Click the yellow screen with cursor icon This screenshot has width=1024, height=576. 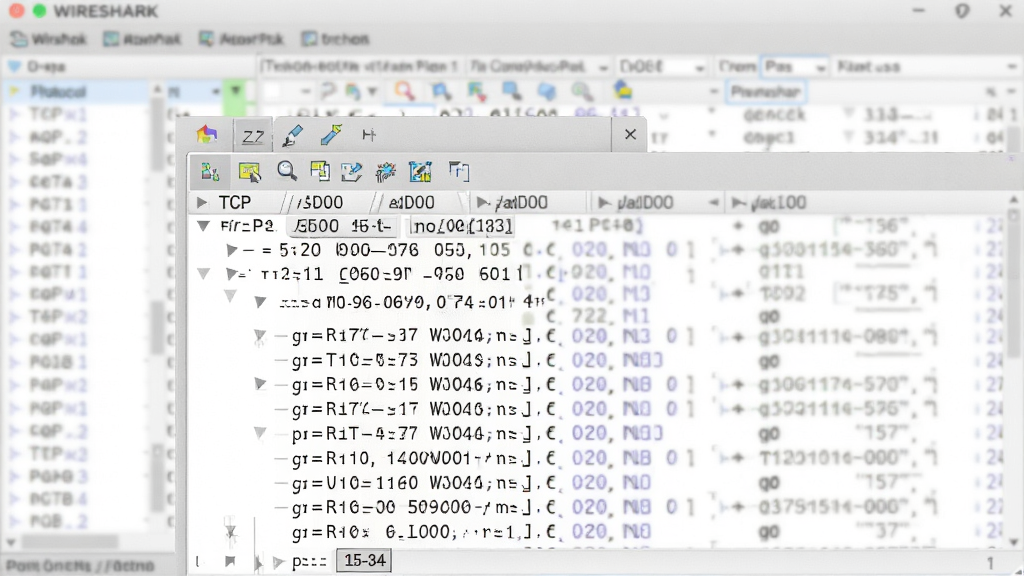coord(249,172)
